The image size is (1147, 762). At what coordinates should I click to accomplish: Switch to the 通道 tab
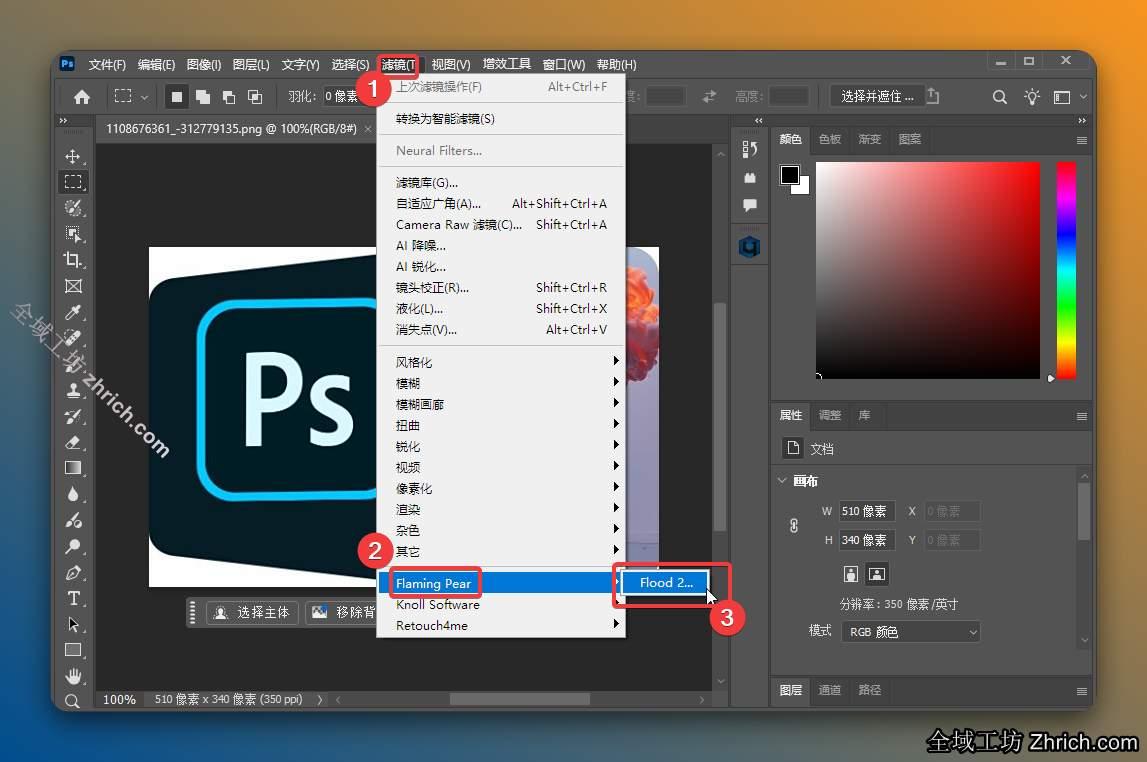[x=830, y=690]
